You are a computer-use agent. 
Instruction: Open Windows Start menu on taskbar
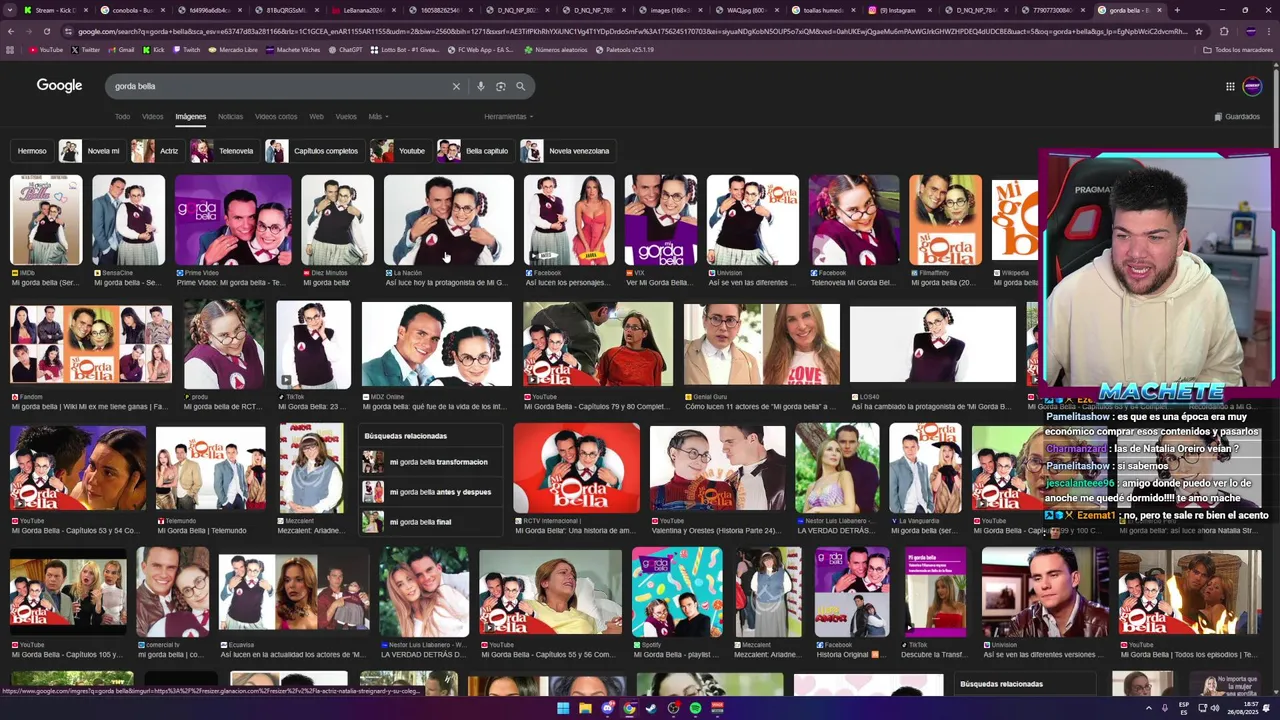(x=563, y=708)
